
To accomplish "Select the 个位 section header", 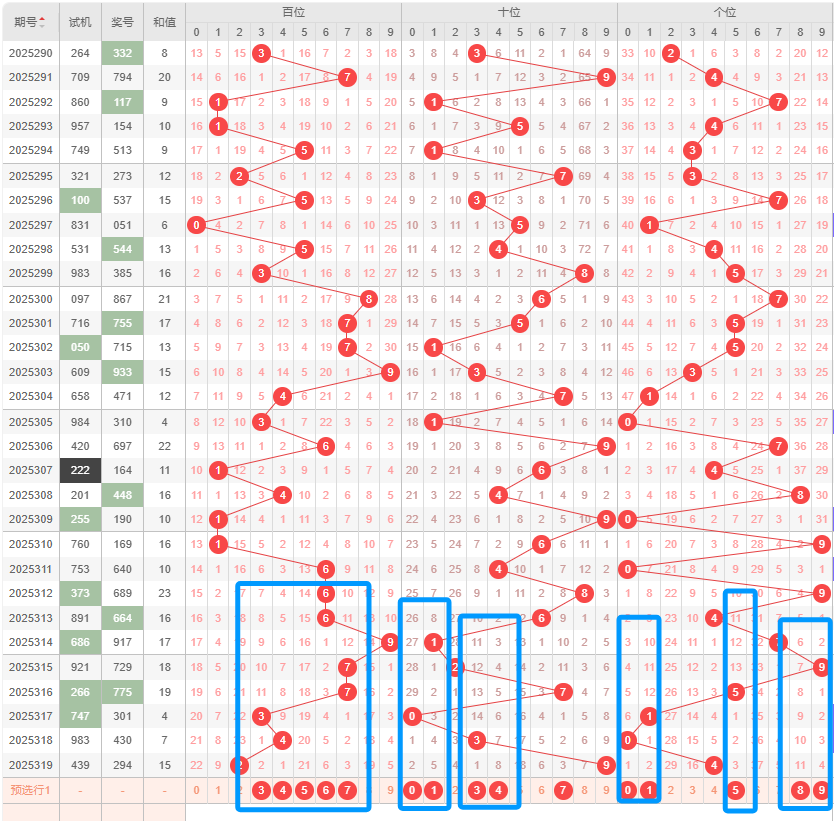I will pyautogui.click(x=724, y=12).
